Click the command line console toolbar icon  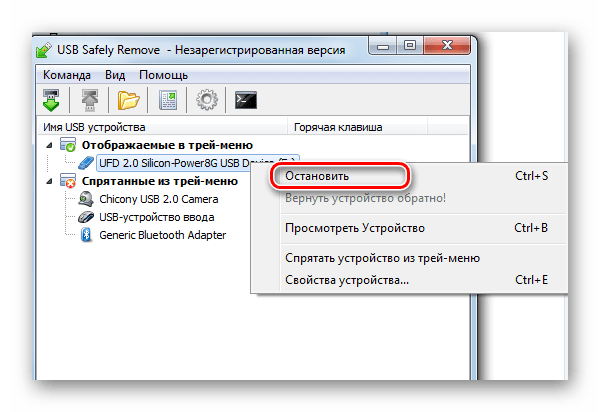pos(246,100)
